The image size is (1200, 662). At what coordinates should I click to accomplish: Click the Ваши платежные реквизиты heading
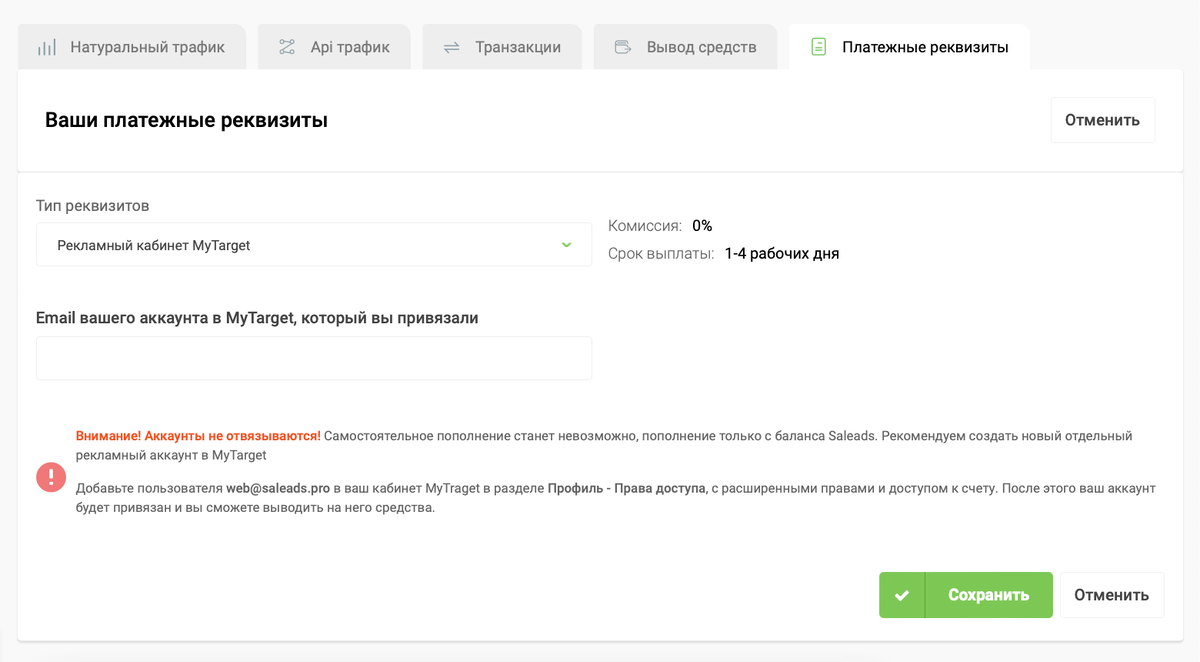186,121
